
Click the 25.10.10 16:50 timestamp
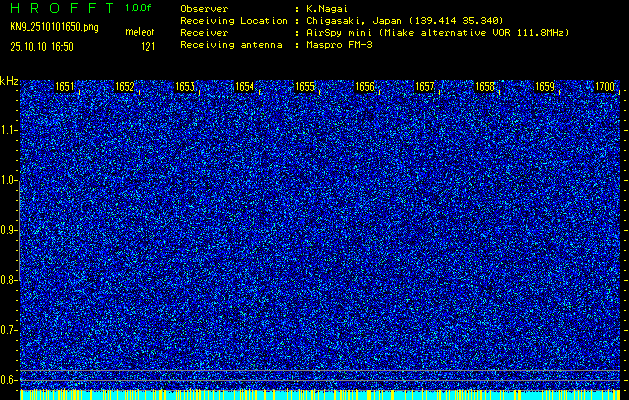(x=47, y=46)
